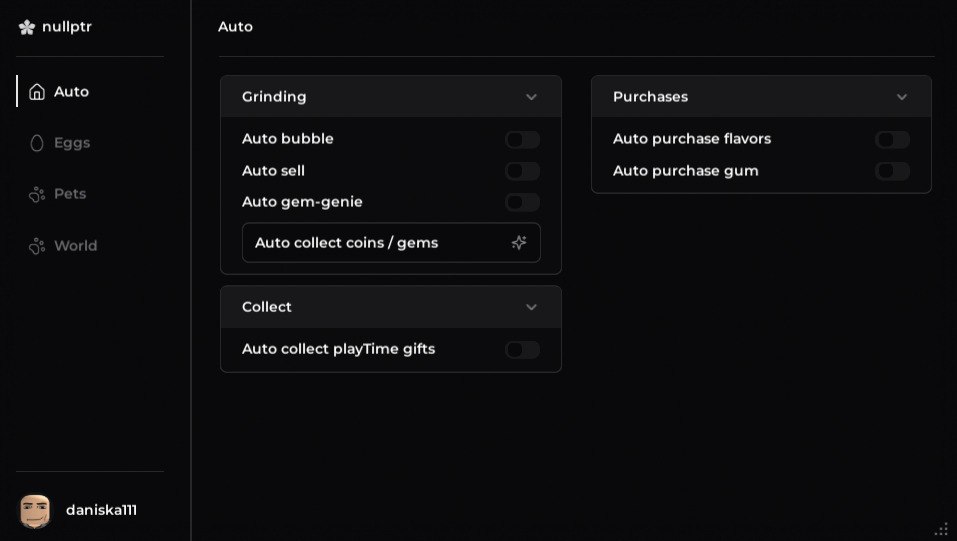Screen dimensions: 957x541
Task: Collapse the Purchases section chevron
Action: 902,97
